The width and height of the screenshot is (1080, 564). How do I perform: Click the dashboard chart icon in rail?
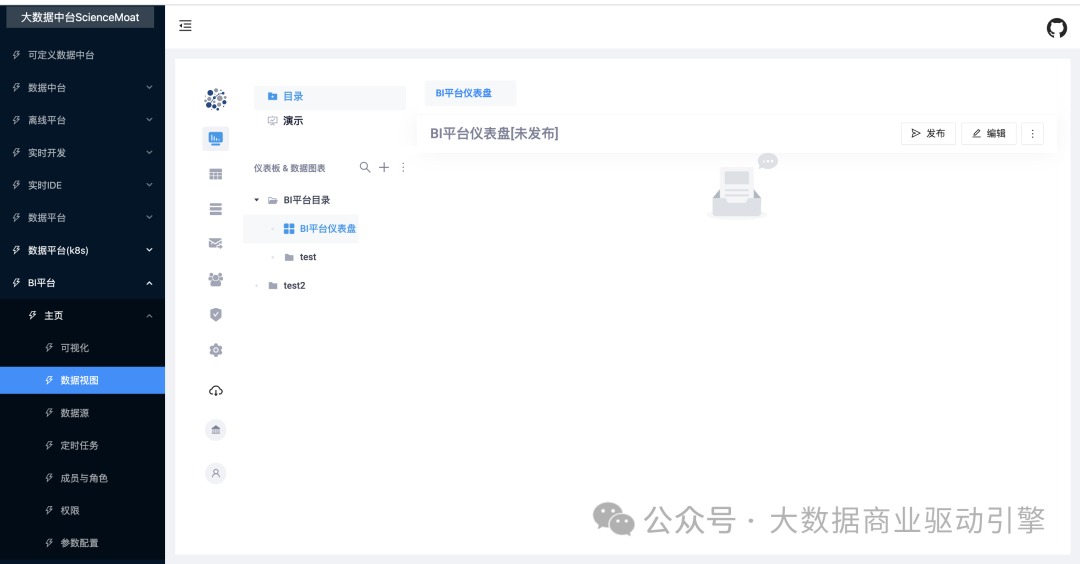tap(215, 139)
